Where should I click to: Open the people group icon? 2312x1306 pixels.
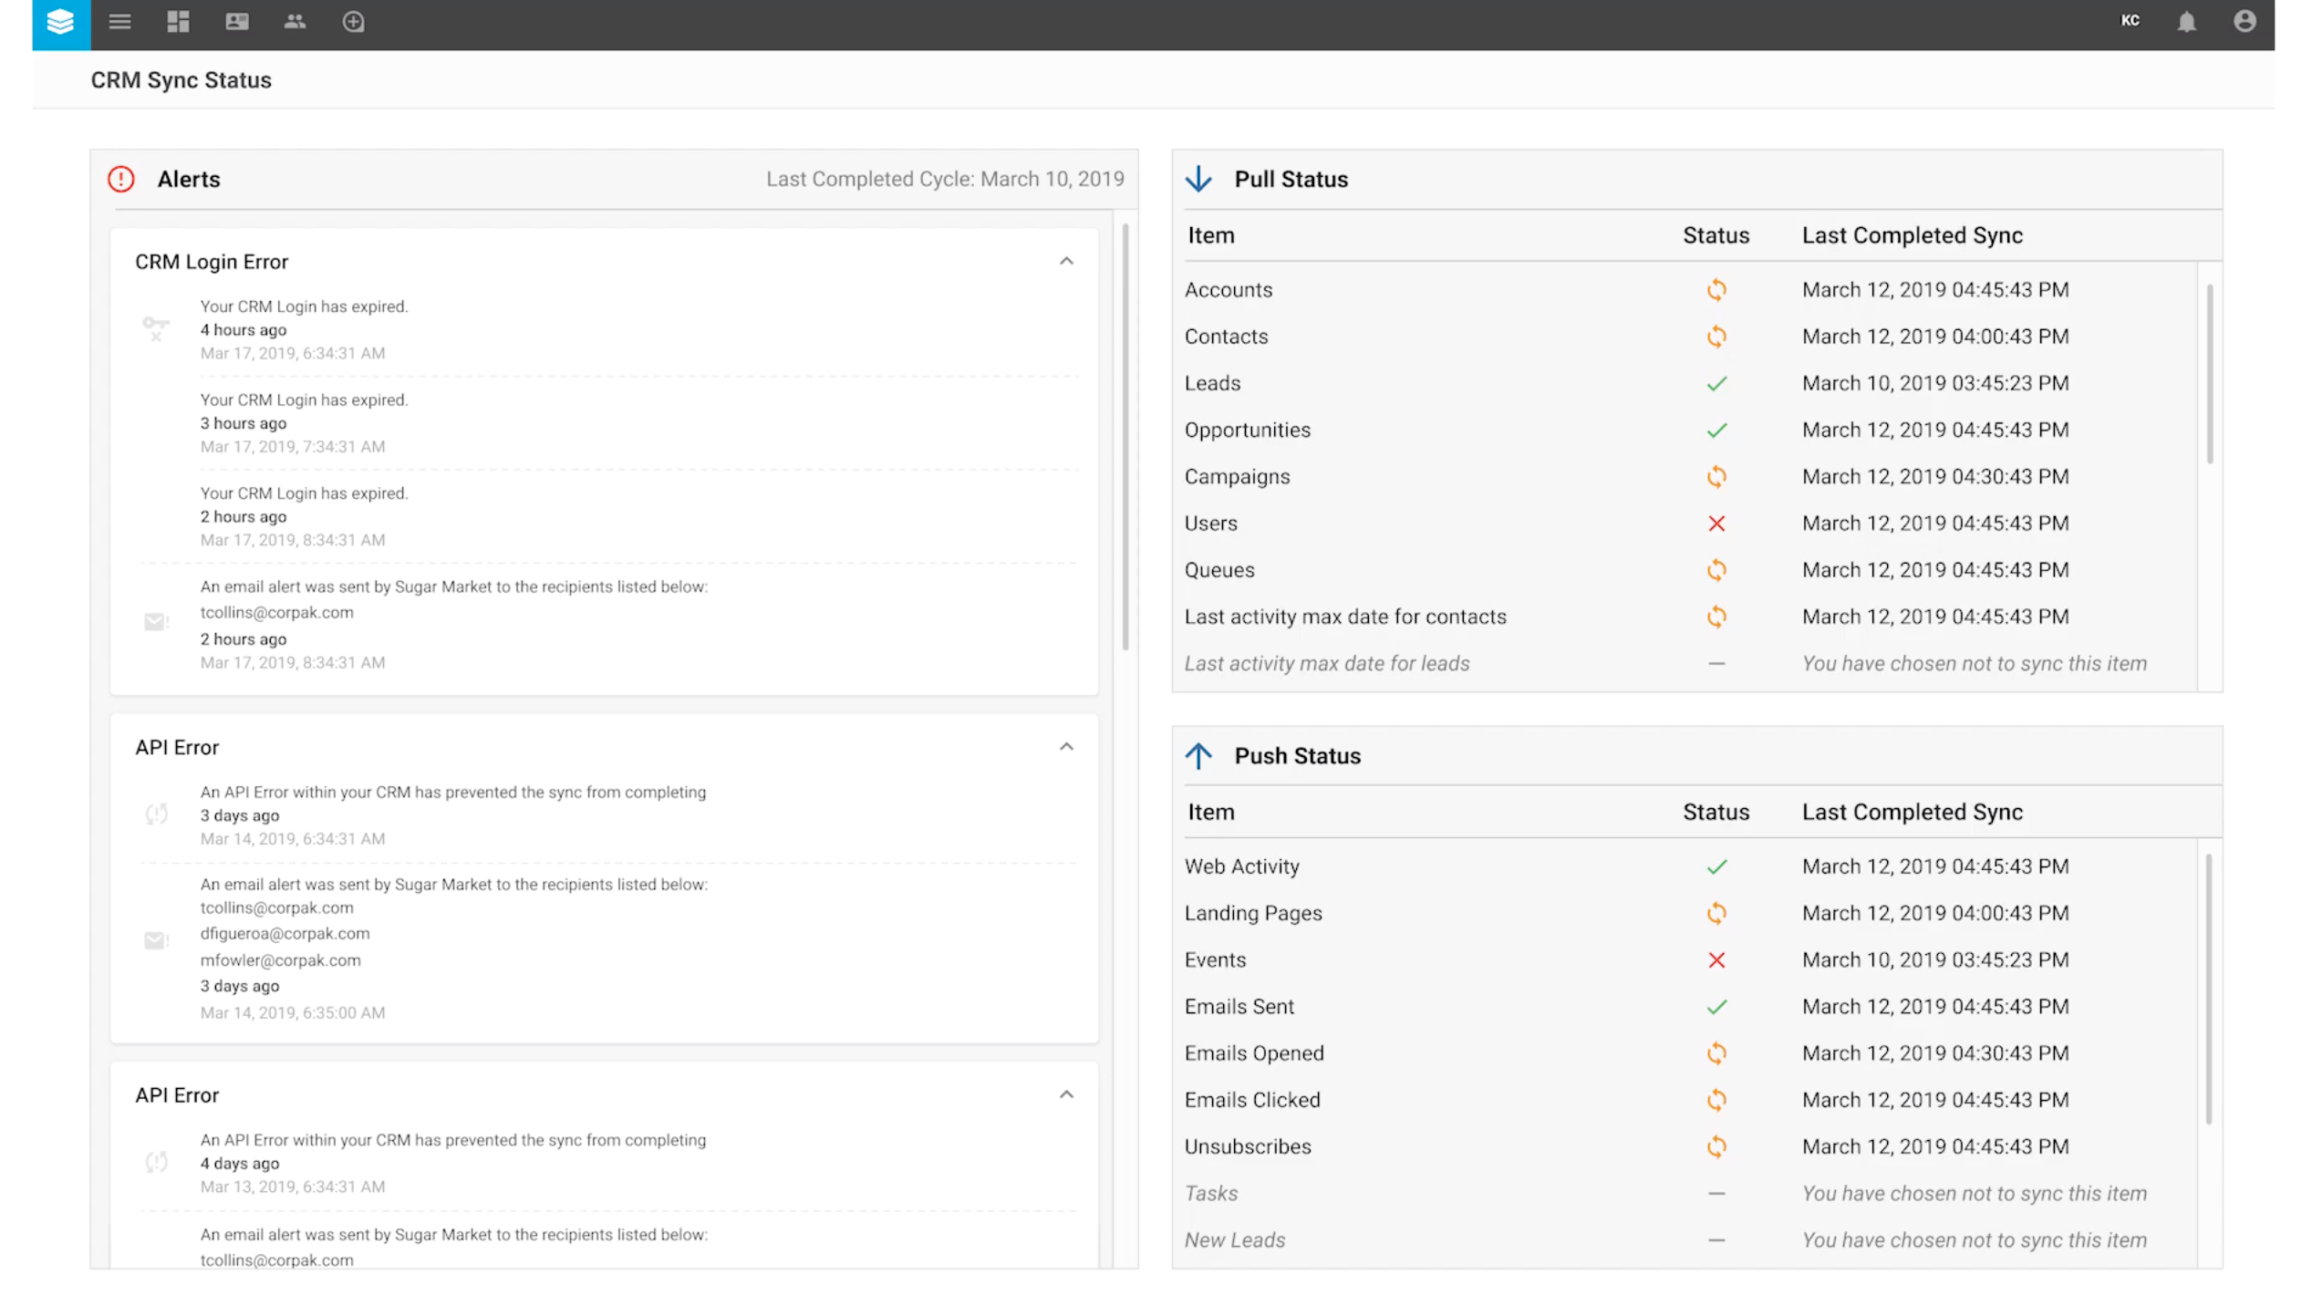pos(295,21)
